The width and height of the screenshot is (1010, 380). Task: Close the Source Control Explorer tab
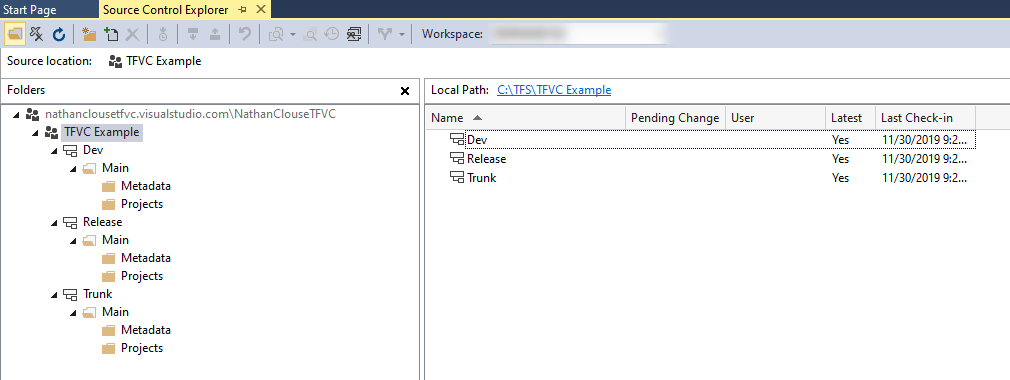(260, 10)
